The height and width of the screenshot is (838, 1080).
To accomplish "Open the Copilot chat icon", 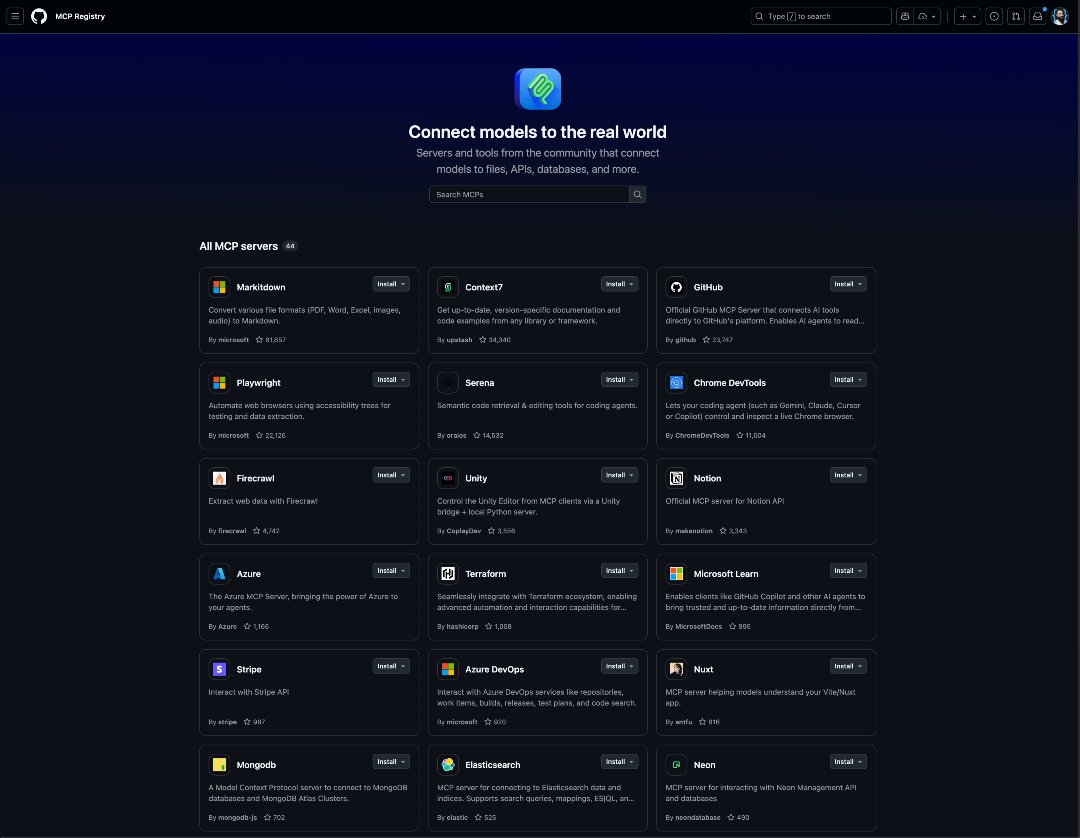I will [905, 16].
